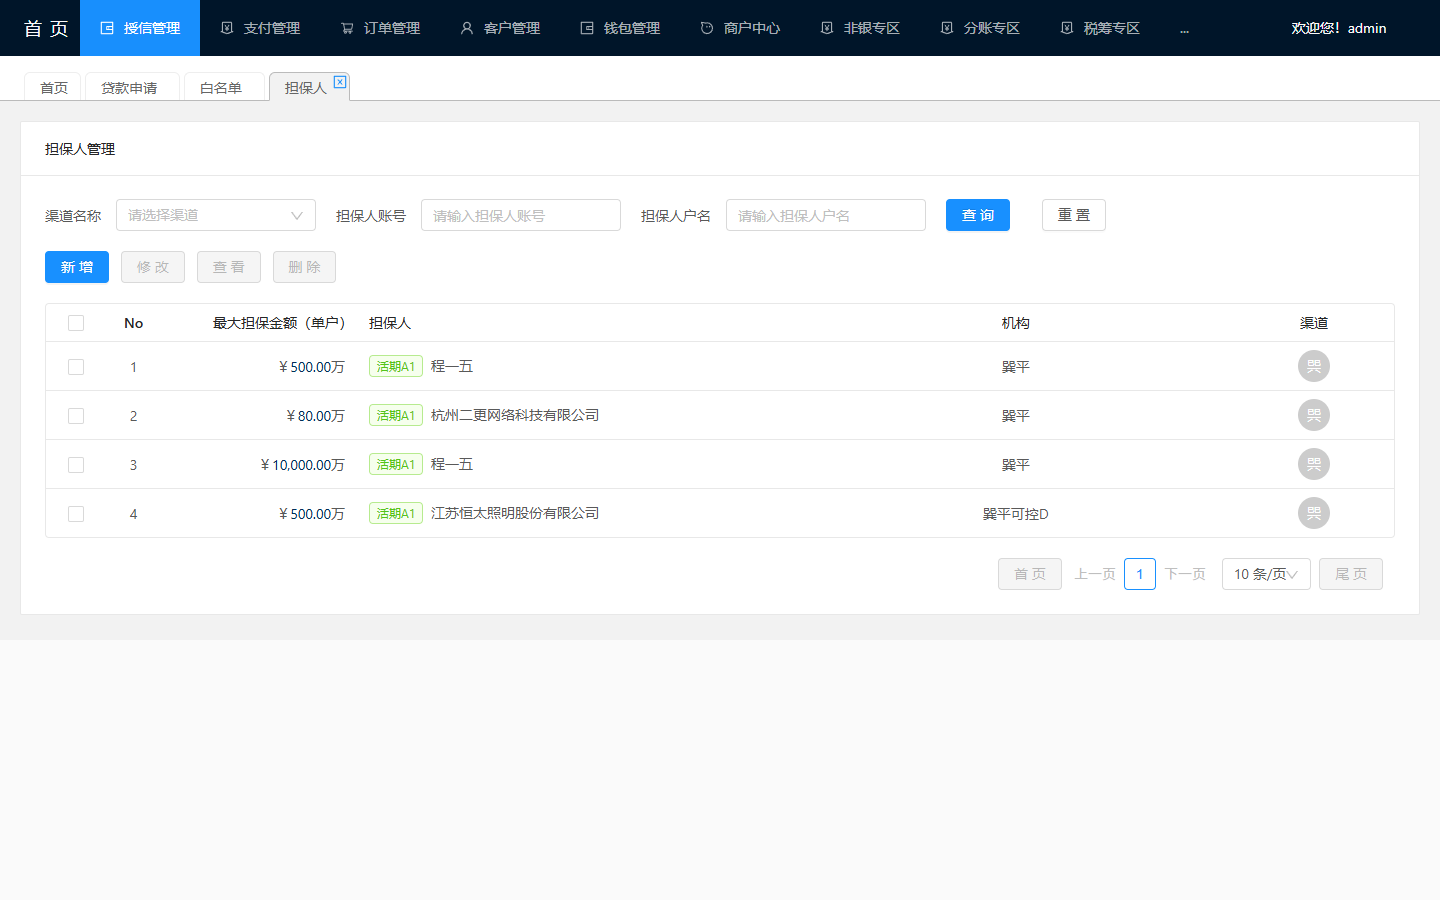The width and height of the screenshot is (1440, 900).
Task: Open the 税筹专区 menu
Action: tap(1100, 28)
